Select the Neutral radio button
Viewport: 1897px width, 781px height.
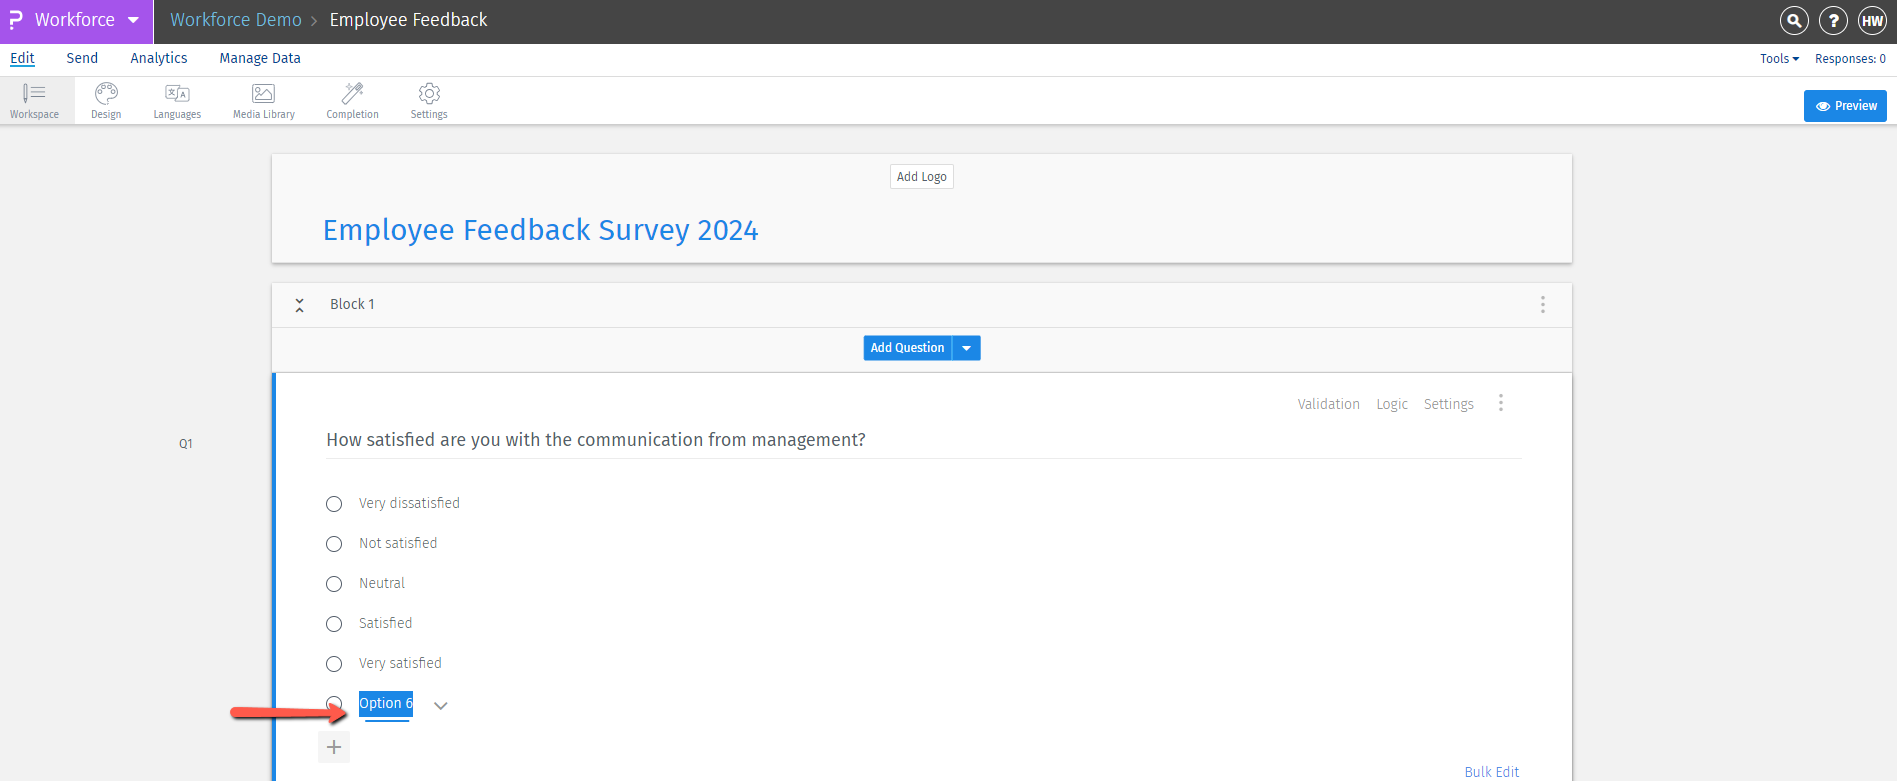[x=334, y=584]
